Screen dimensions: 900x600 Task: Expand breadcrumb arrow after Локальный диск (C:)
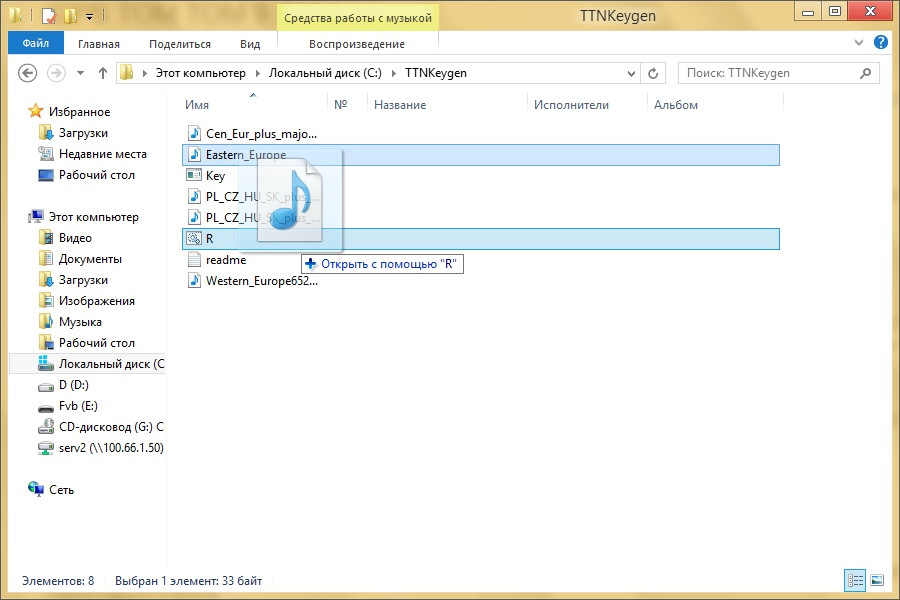coord(393,73)
